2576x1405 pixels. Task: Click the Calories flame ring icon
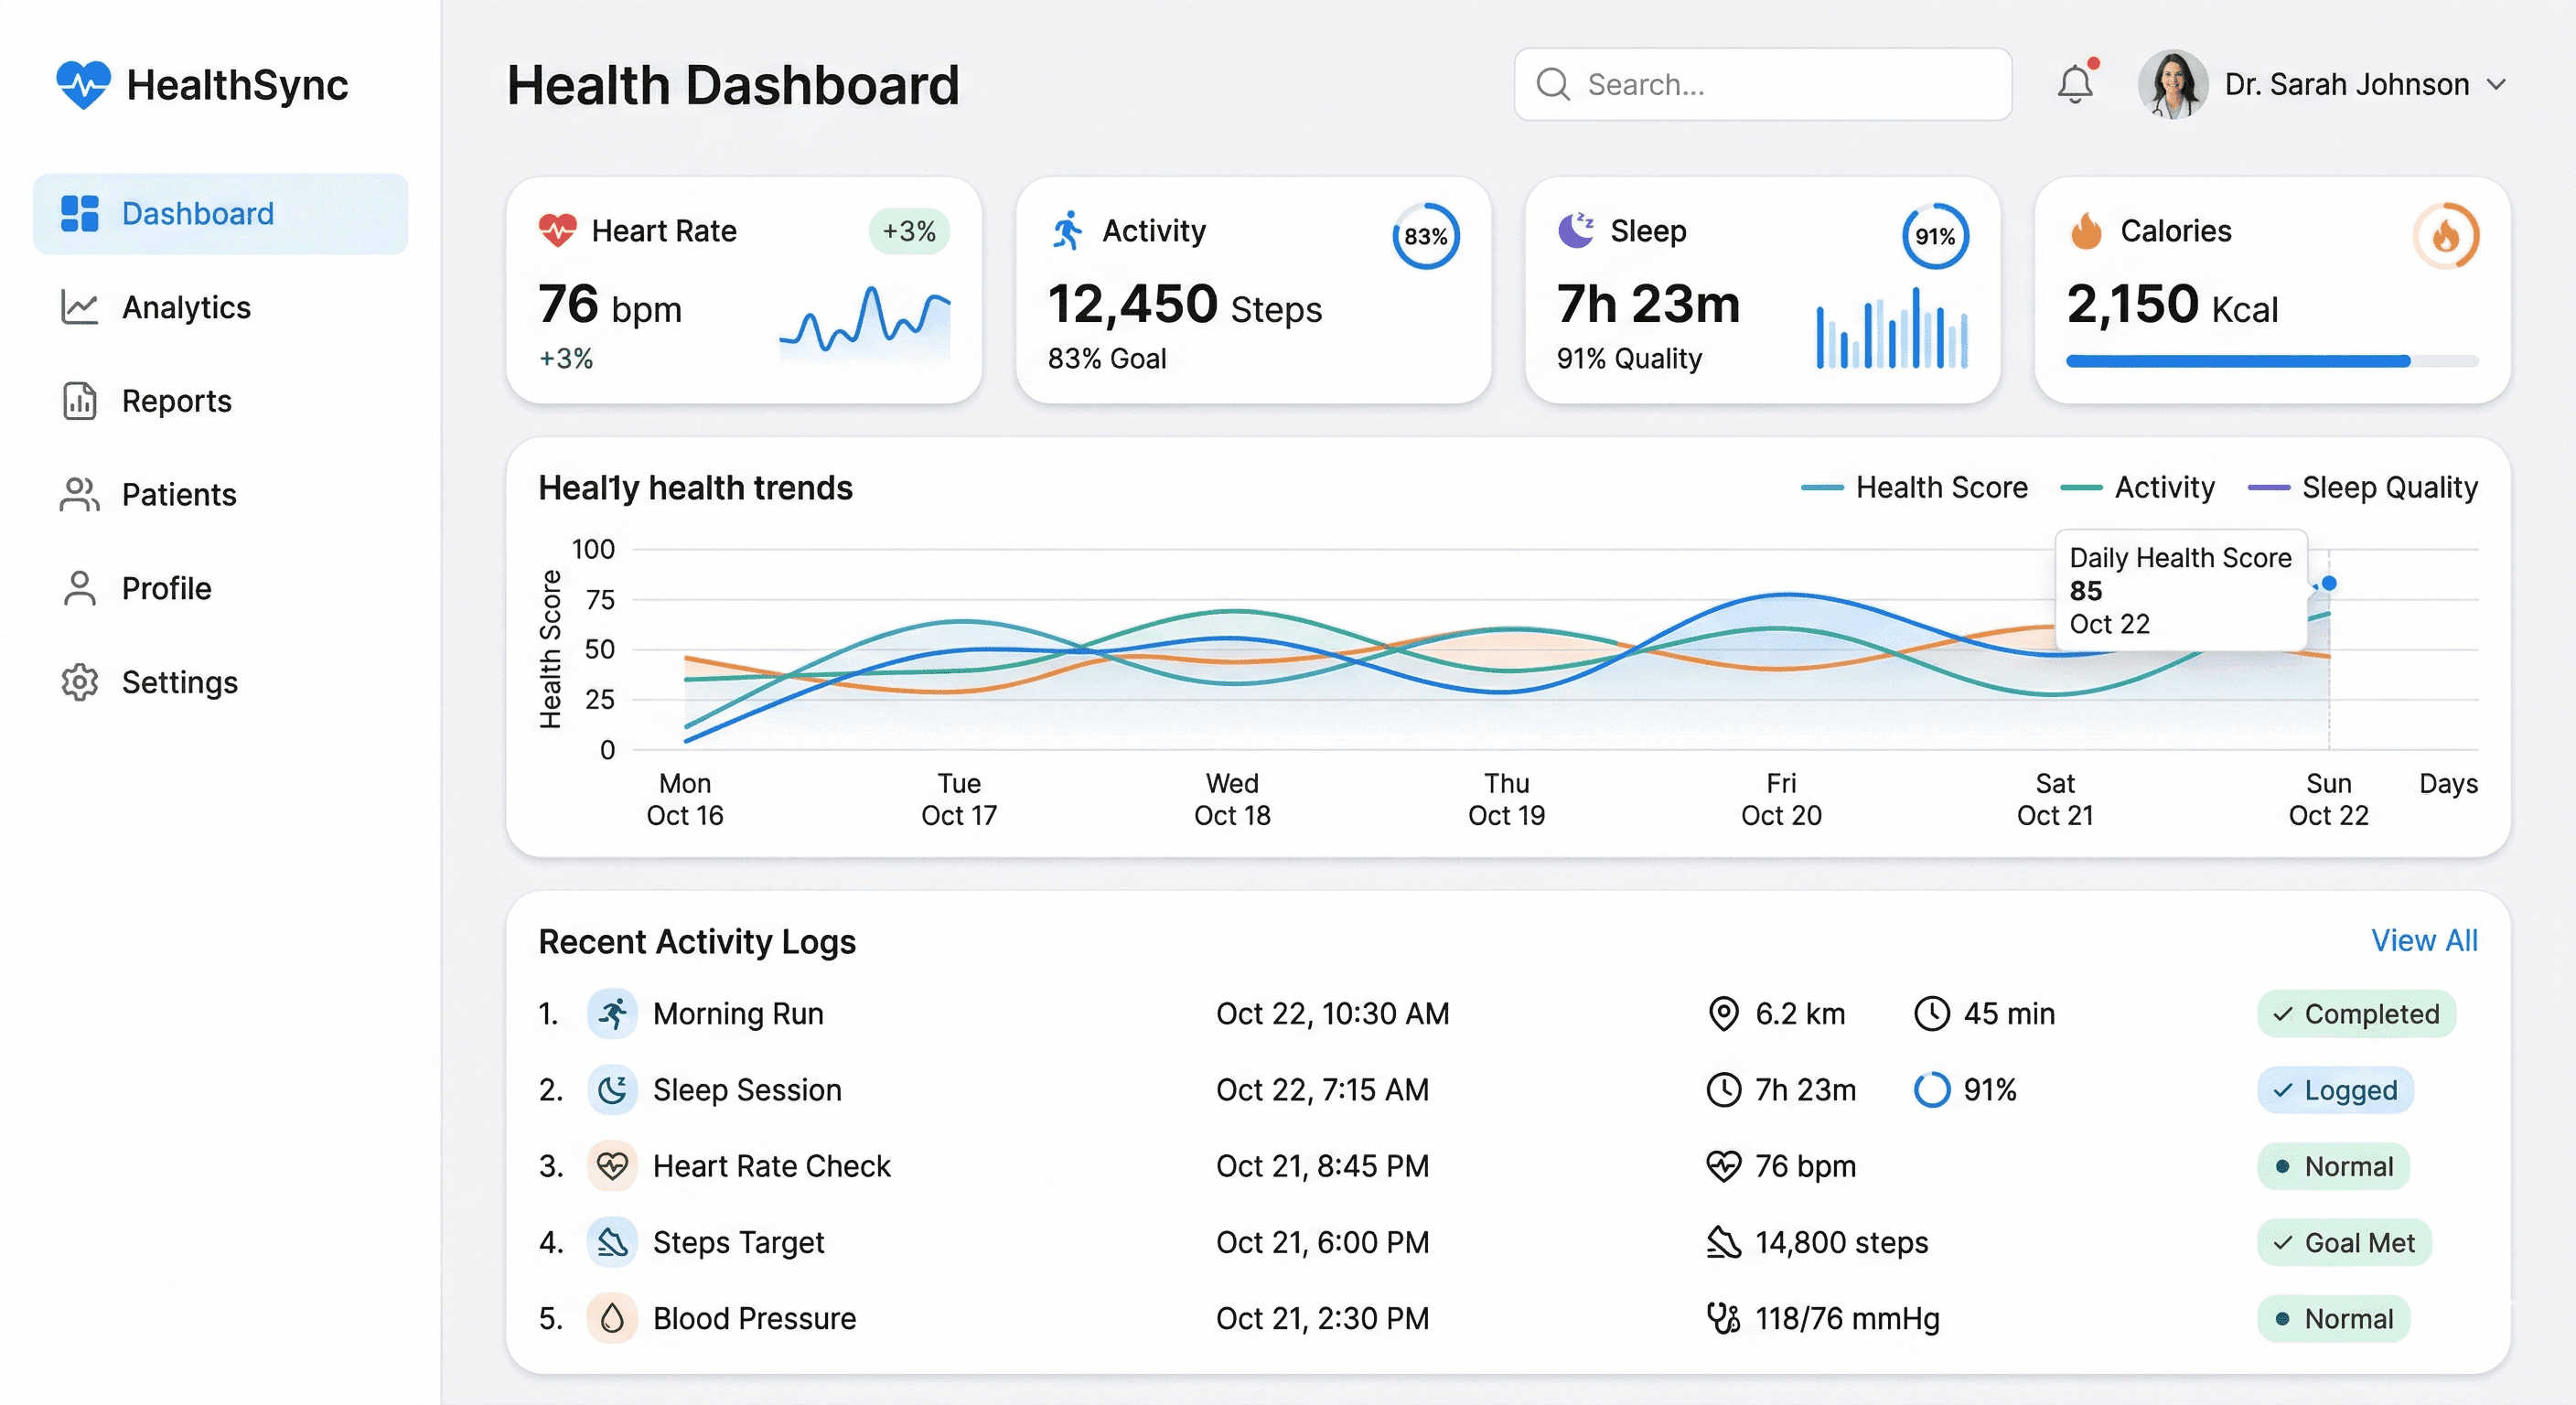[x=2445, y=237]
